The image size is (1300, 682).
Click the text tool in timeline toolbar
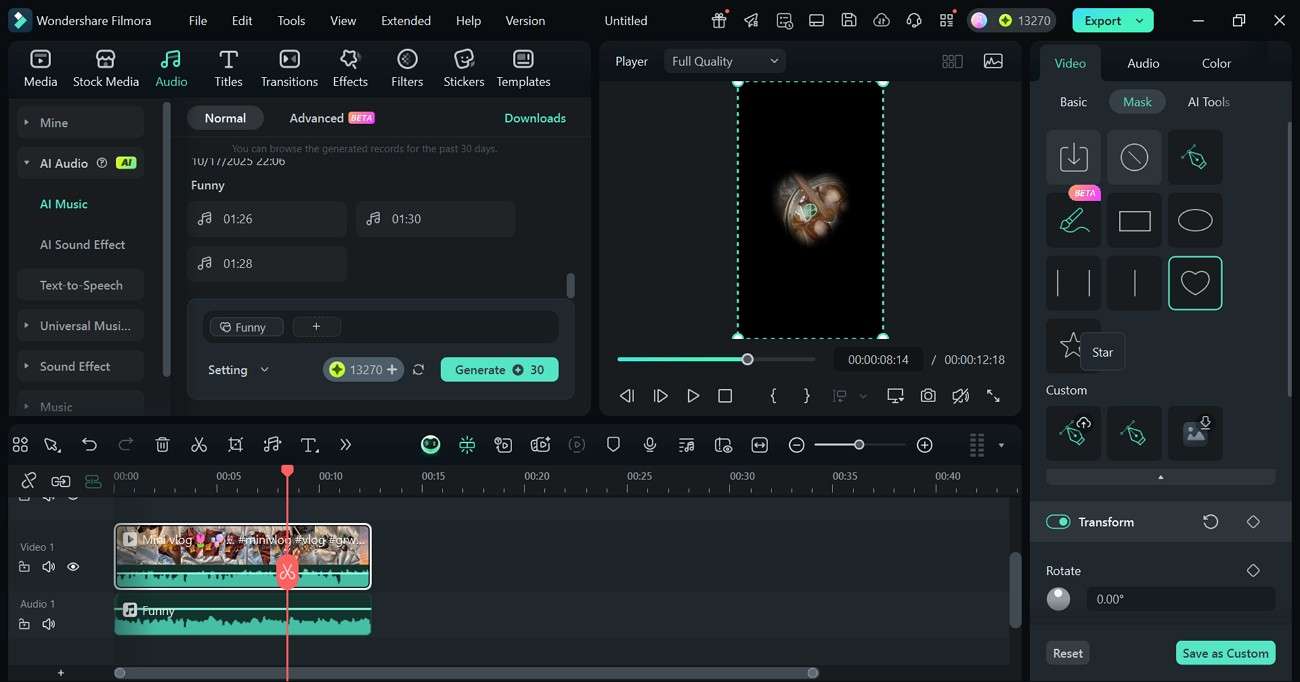coord(309,445)
